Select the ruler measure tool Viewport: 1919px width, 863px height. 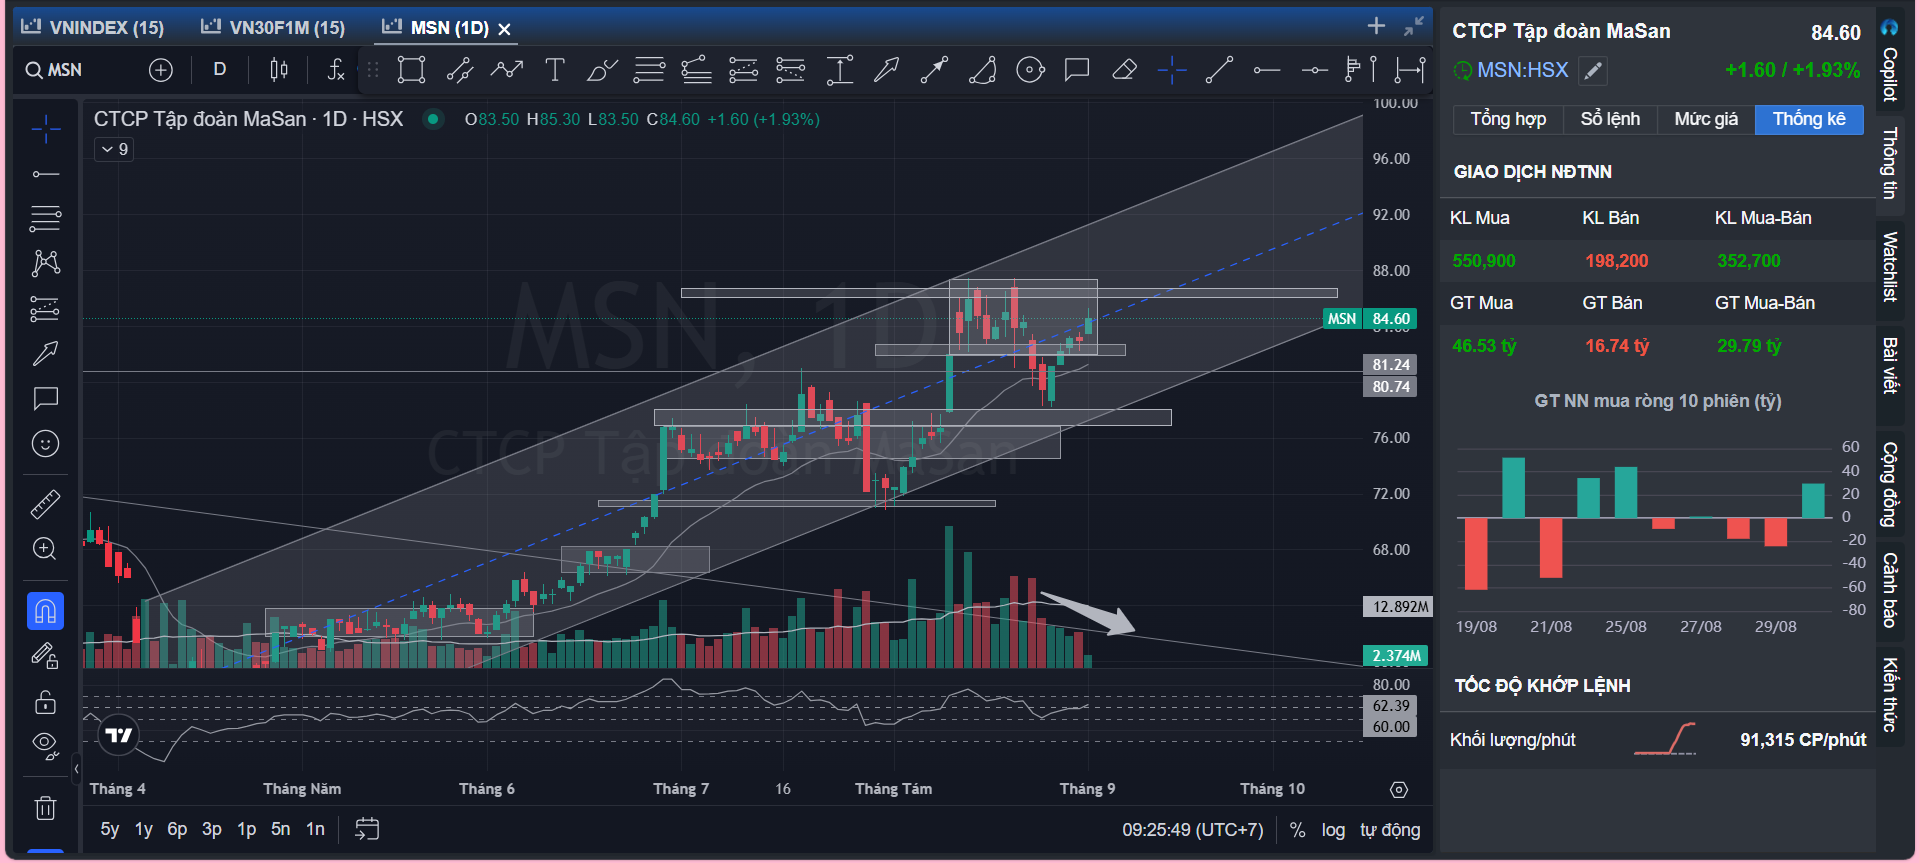(45, 504)
